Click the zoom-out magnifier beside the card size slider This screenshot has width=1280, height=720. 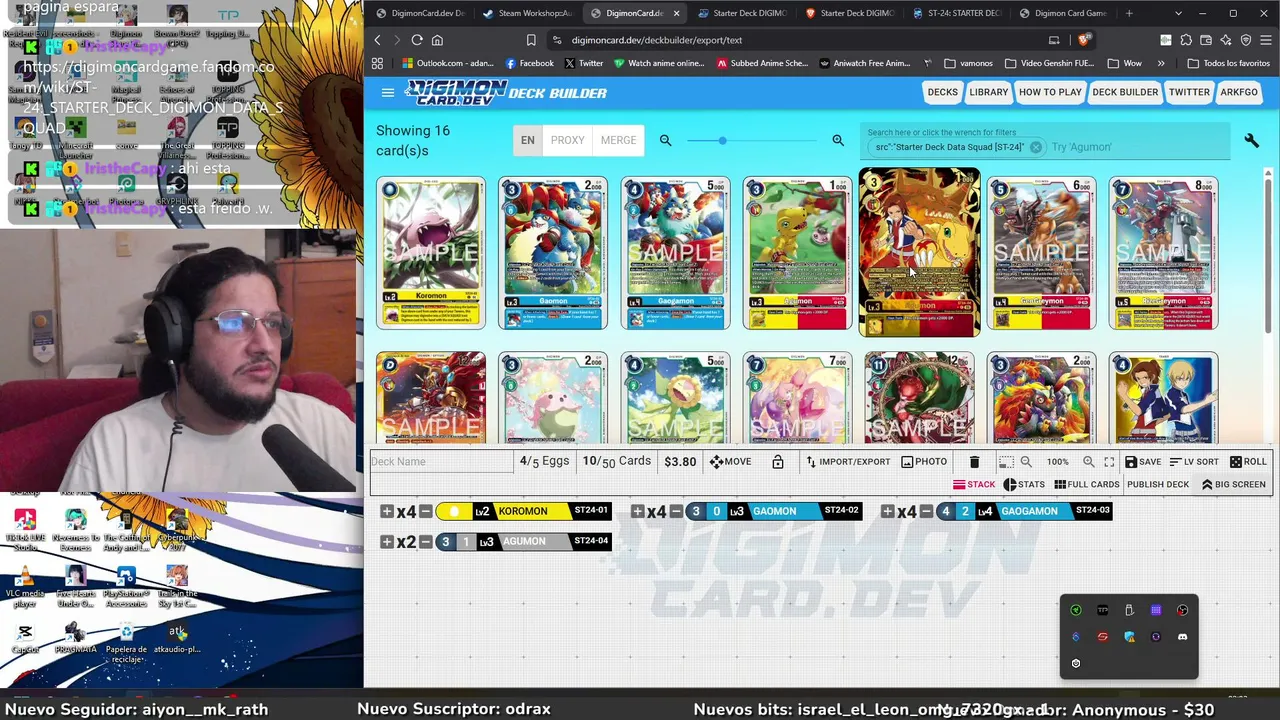665,140
